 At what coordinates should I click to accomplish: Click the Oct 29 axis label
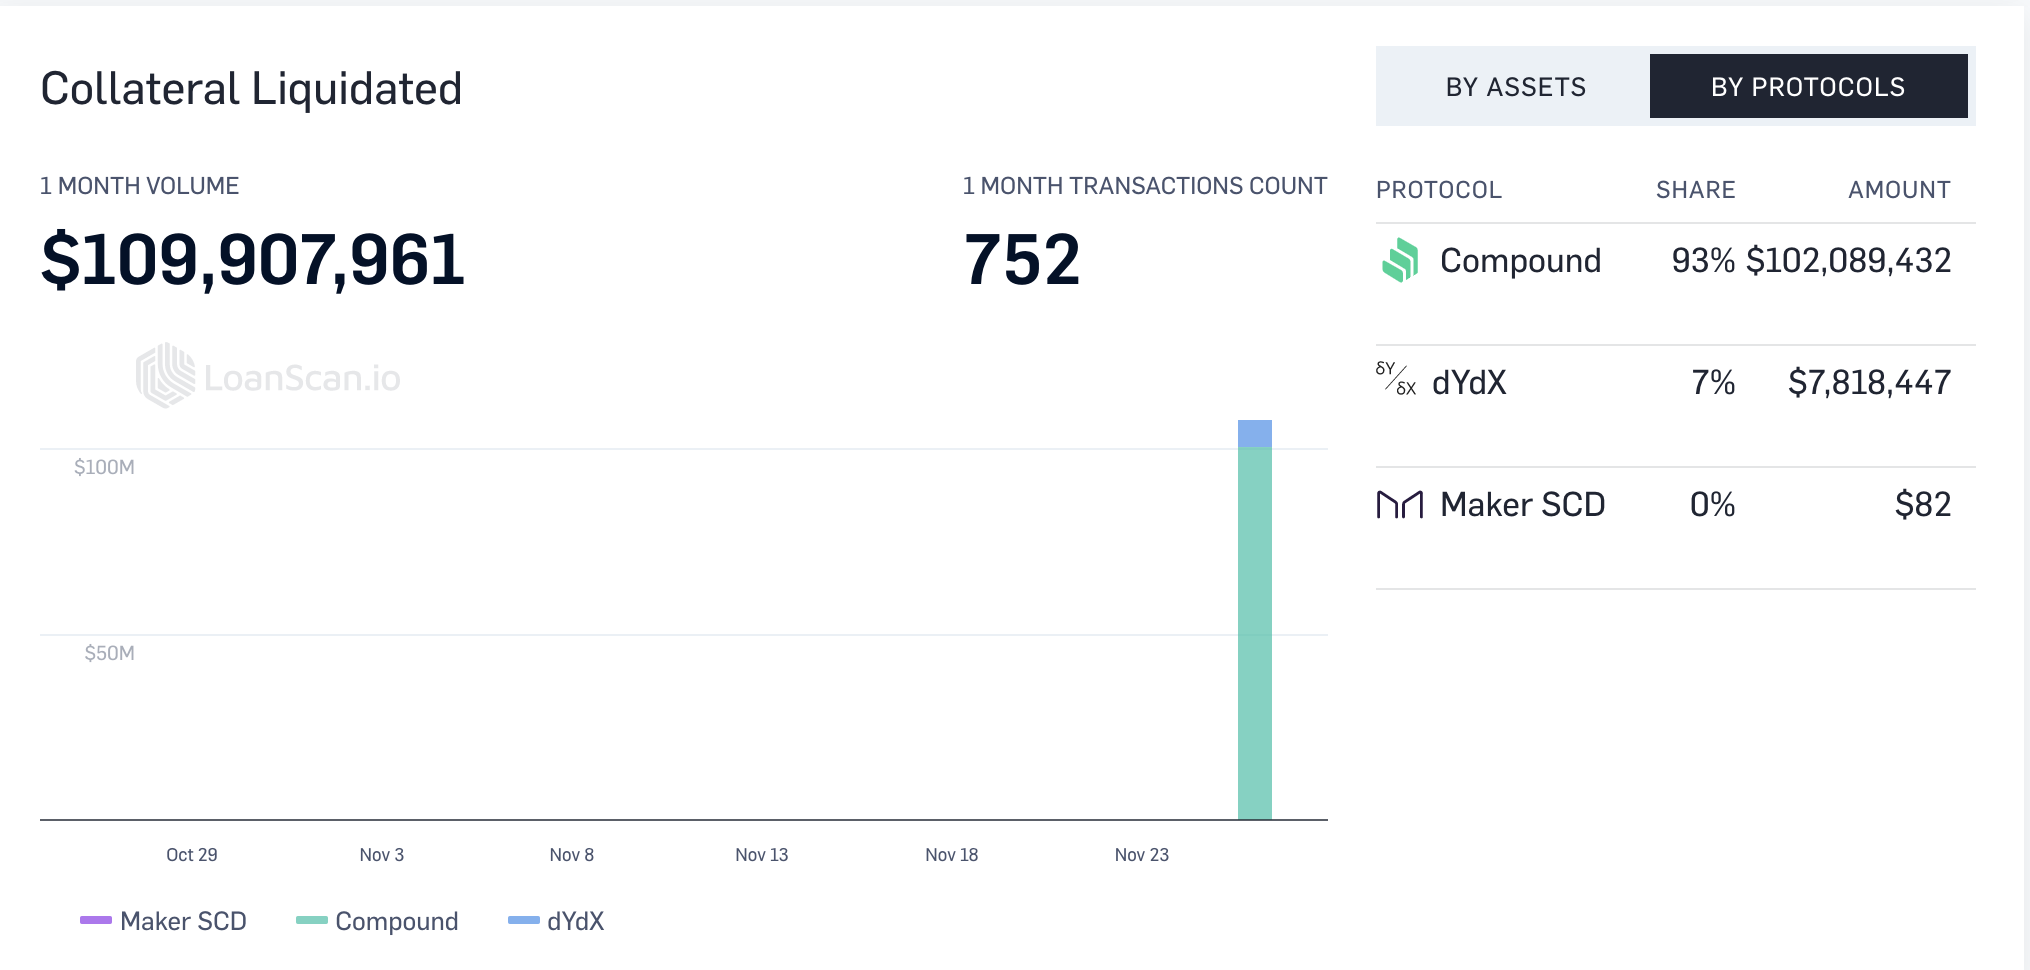(x=192, y=855)
